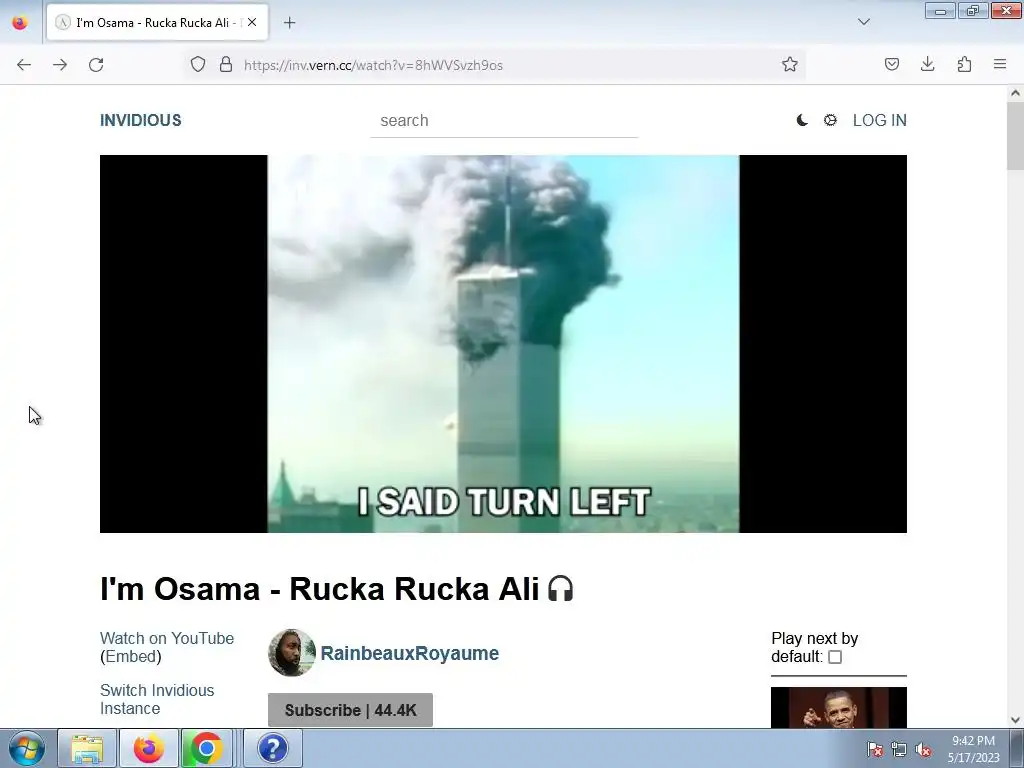Click the Firefox logo icon in the tab bar
Screen dimensions: 1024x768
[x=20, y=22]
